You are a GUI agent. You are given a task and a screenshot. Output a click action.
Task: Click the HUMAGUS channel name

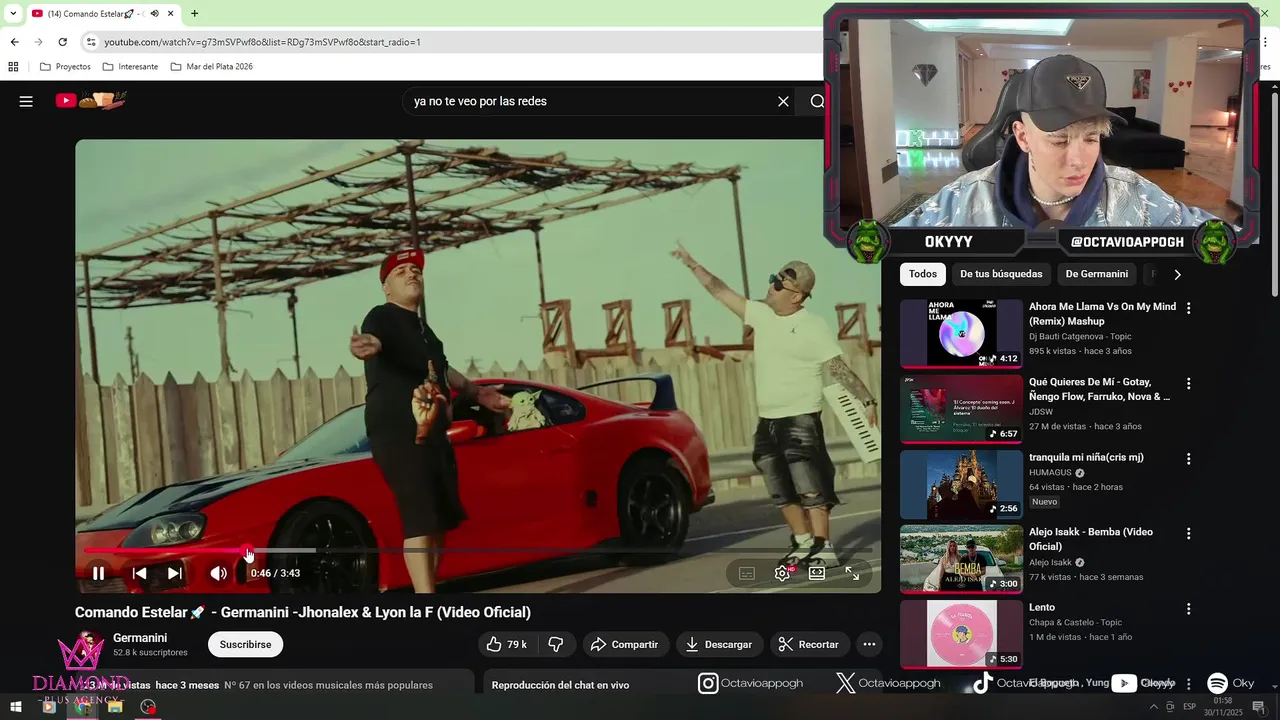1050,472
